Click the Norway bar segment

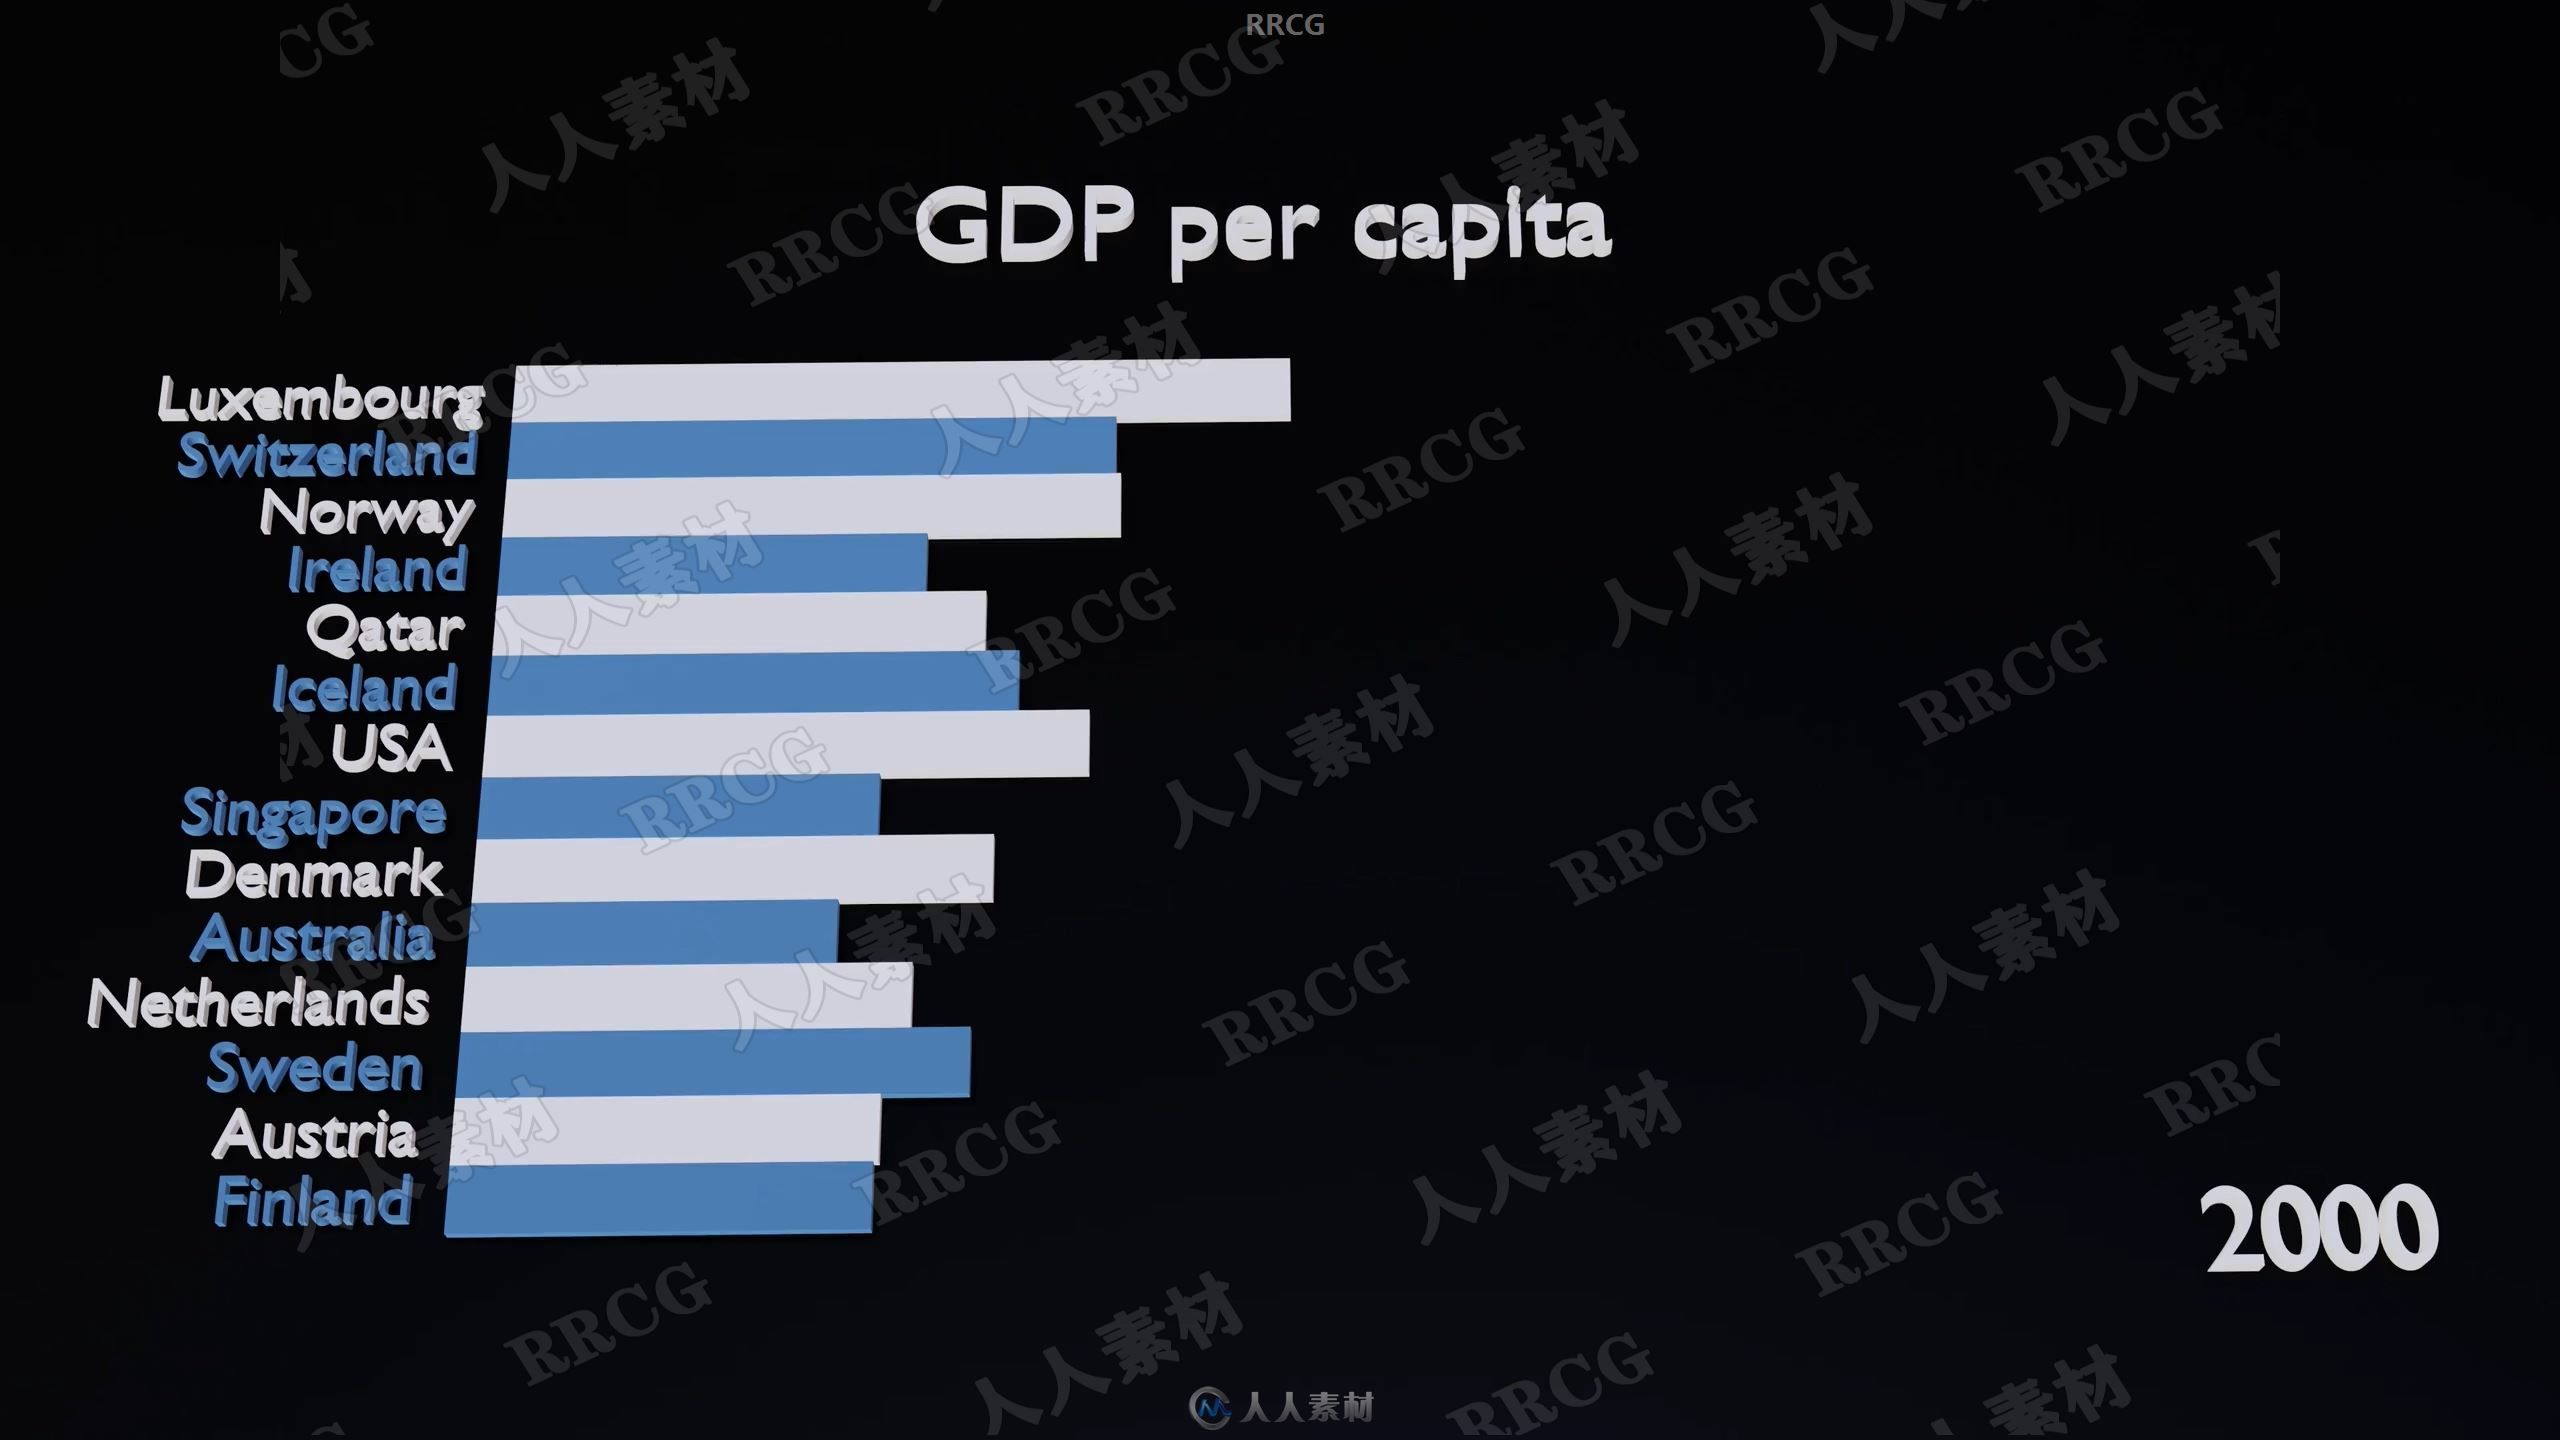(791, 510)
